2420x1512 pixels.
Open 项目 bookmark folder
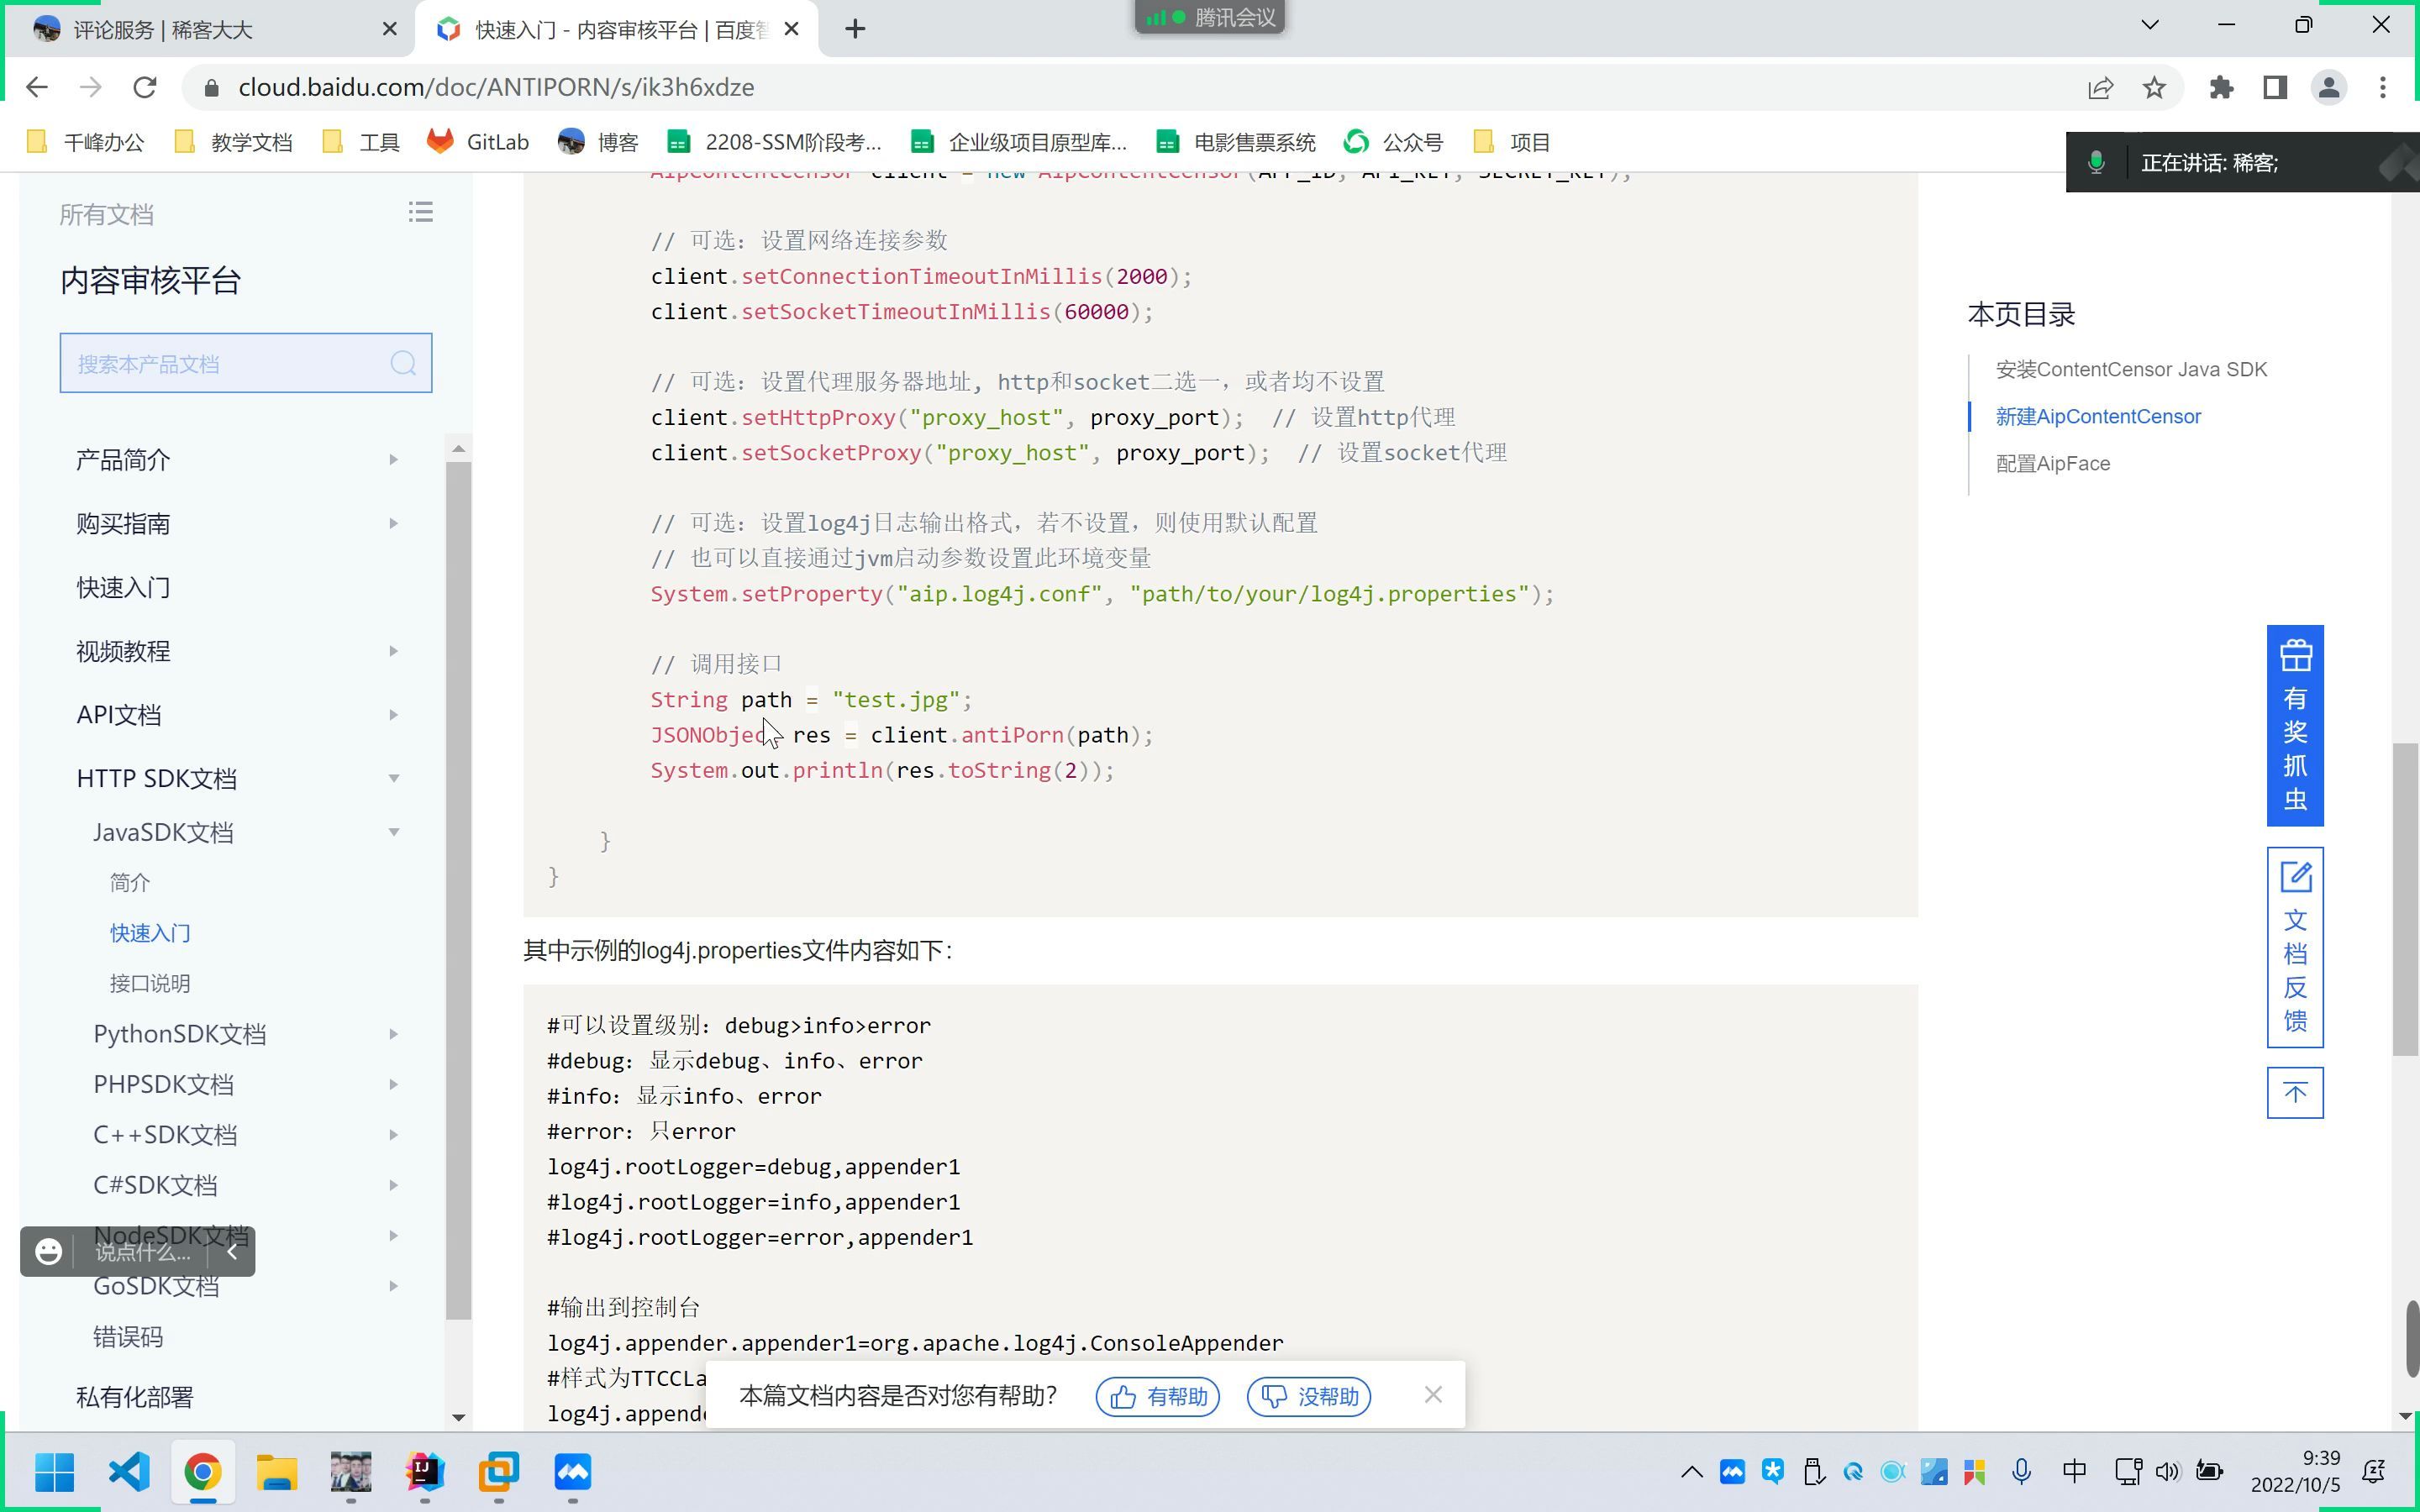tap(1512, 142)
